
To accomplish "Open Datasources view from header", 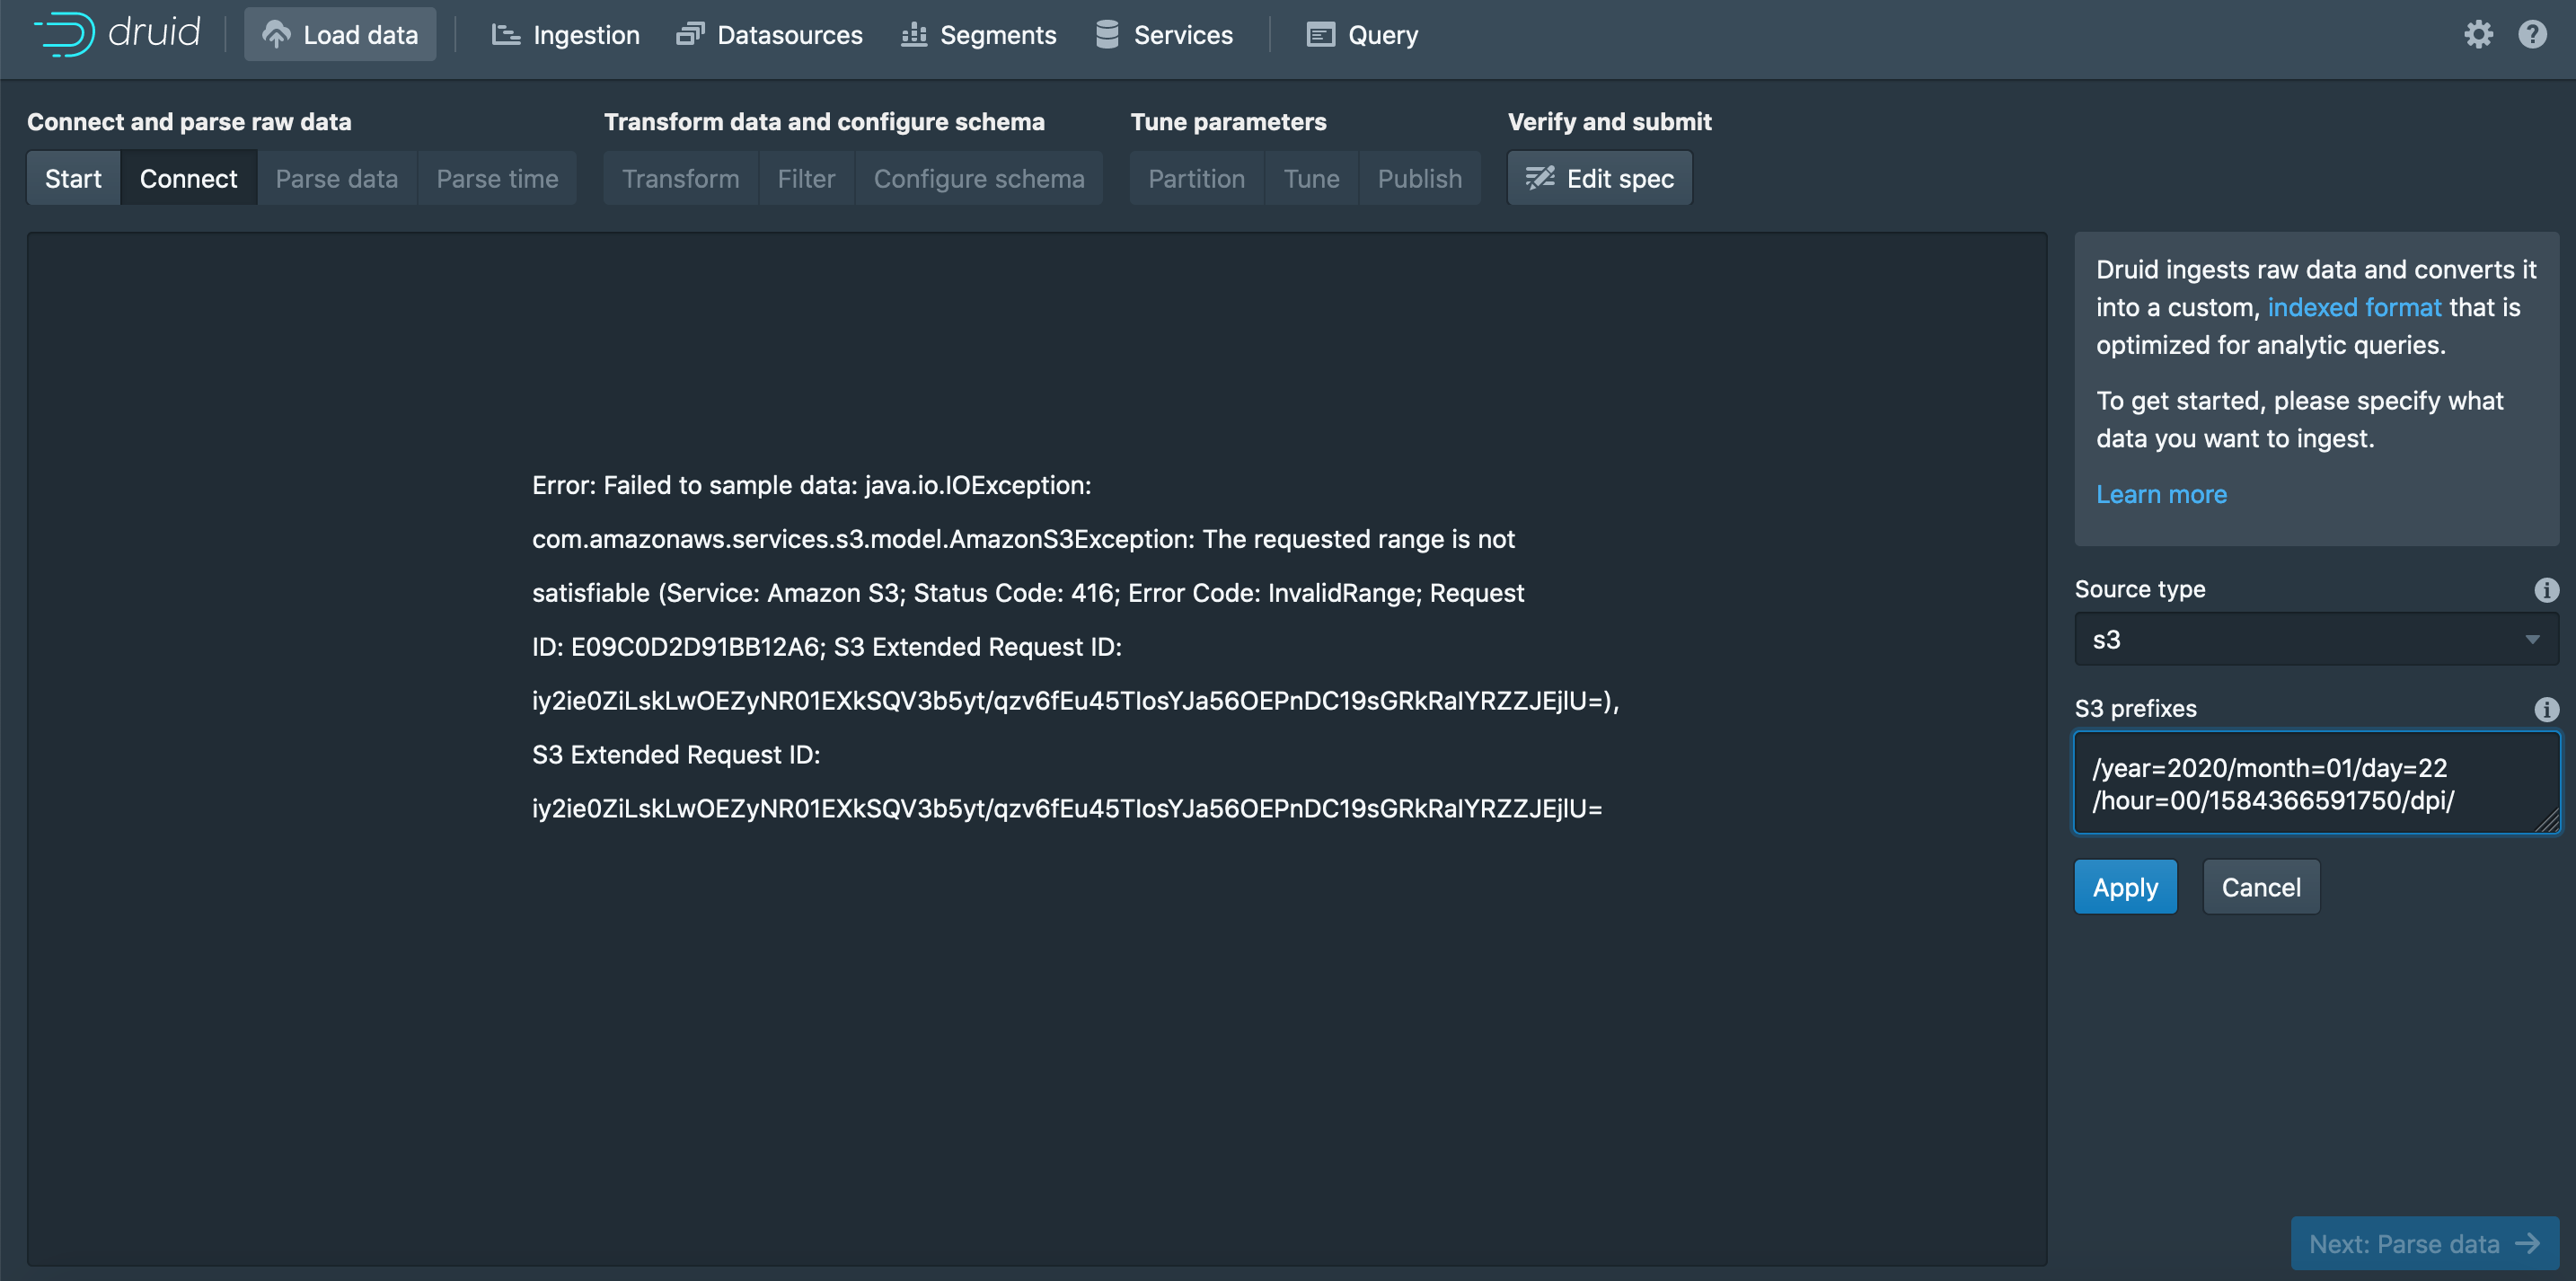I will (769, 34).
